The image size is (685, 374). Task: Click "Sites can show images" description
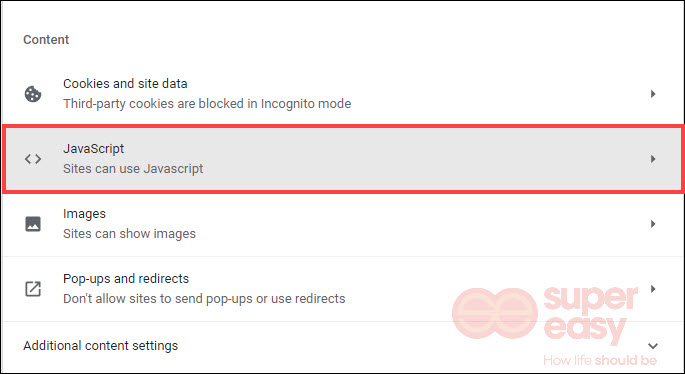[x=129, y=234]
